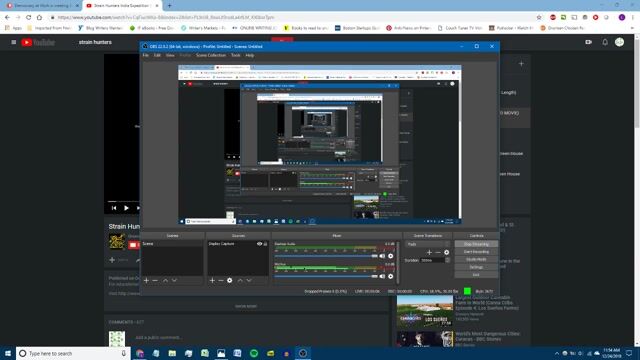The height and width of the screenshot is (360, 640).
Task: Move the scene up with the Scenes up arrow
Action: (x=165, y=280)
